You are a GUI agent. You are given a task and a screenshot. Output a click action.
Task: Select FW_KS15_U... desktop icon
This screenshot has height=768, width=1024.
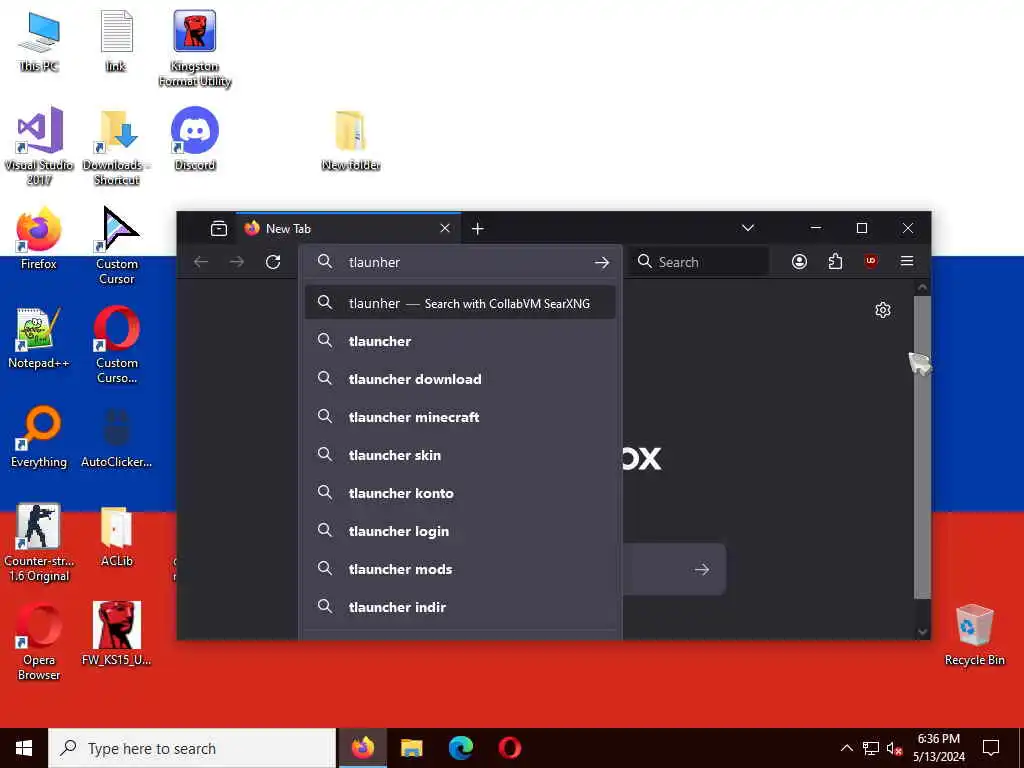pos(117,634)
